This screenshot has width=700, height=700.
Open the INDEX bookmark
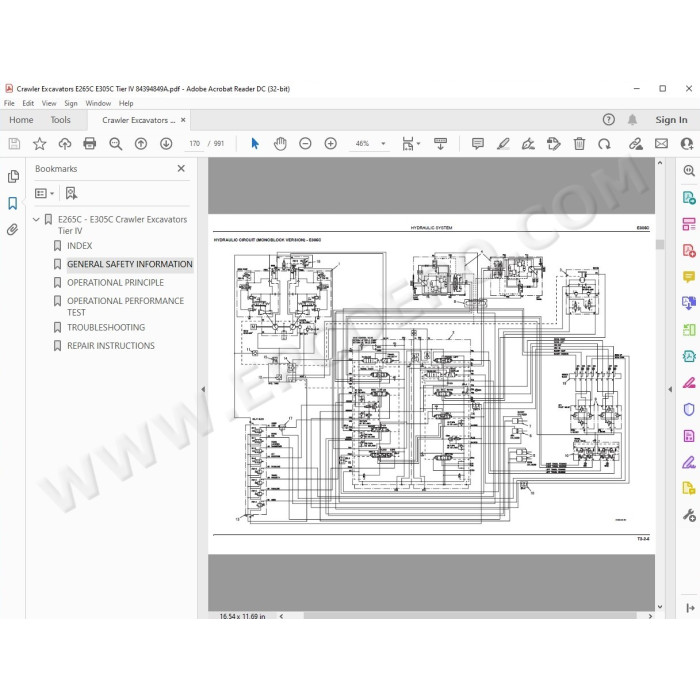[79, 246]
